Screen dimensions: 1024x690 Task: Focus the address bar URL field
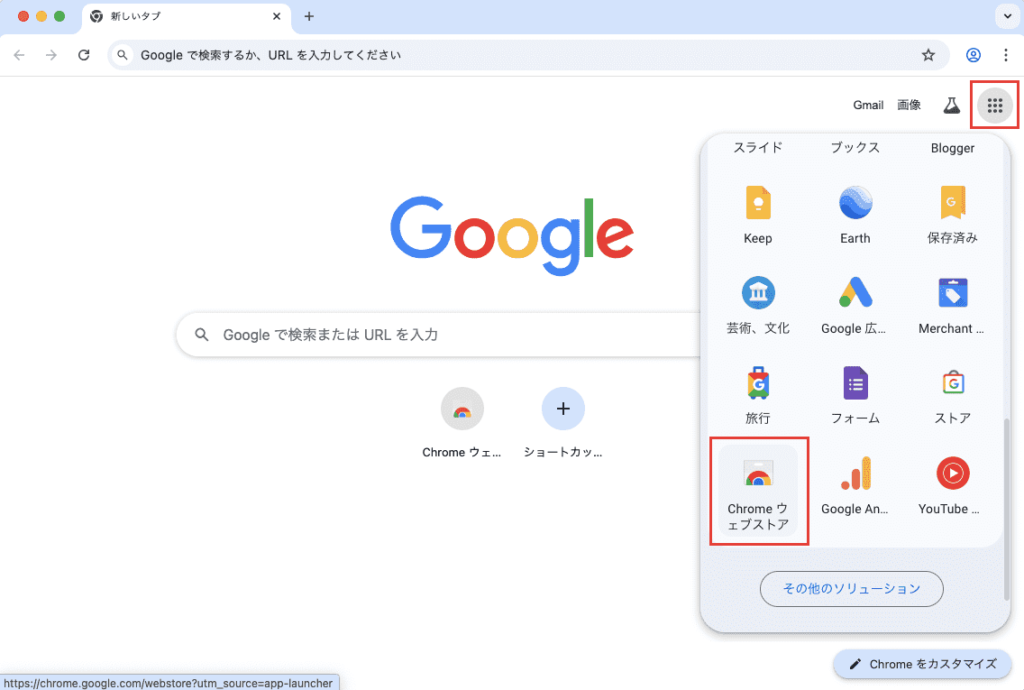(x=528, y=55)
